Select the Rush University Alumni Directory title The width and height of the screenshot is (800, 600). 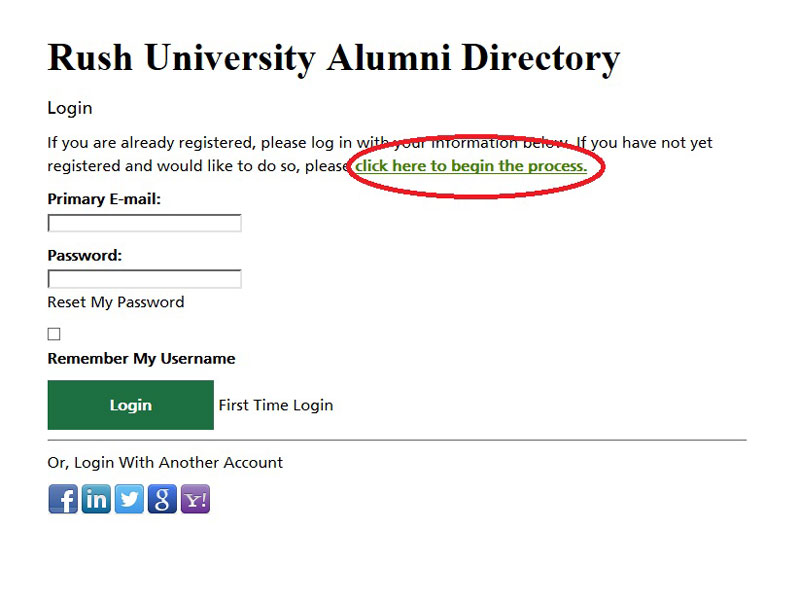coord(332,57)
